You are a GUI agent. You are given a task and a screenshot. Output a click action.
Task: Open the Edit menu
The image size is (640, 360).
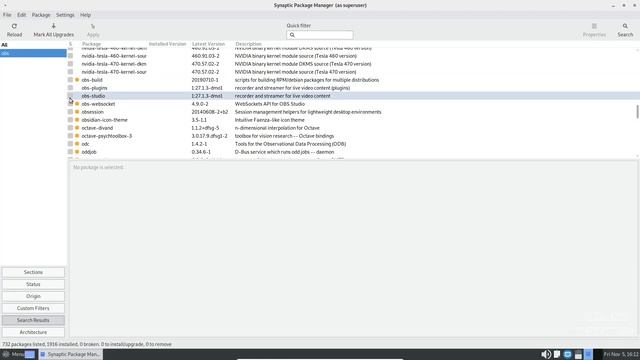21,15
